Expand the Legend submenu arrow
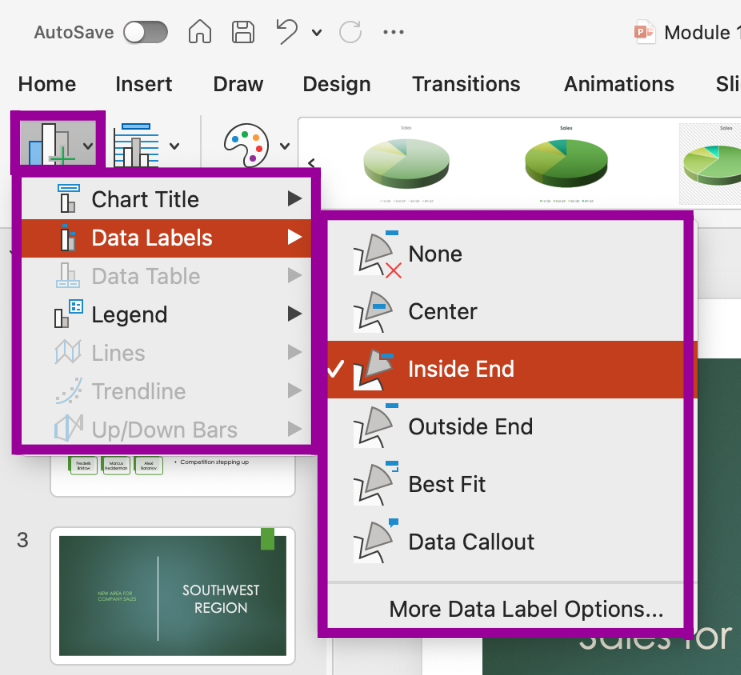Screen dimensions: 741x675 tap(294, 313)
